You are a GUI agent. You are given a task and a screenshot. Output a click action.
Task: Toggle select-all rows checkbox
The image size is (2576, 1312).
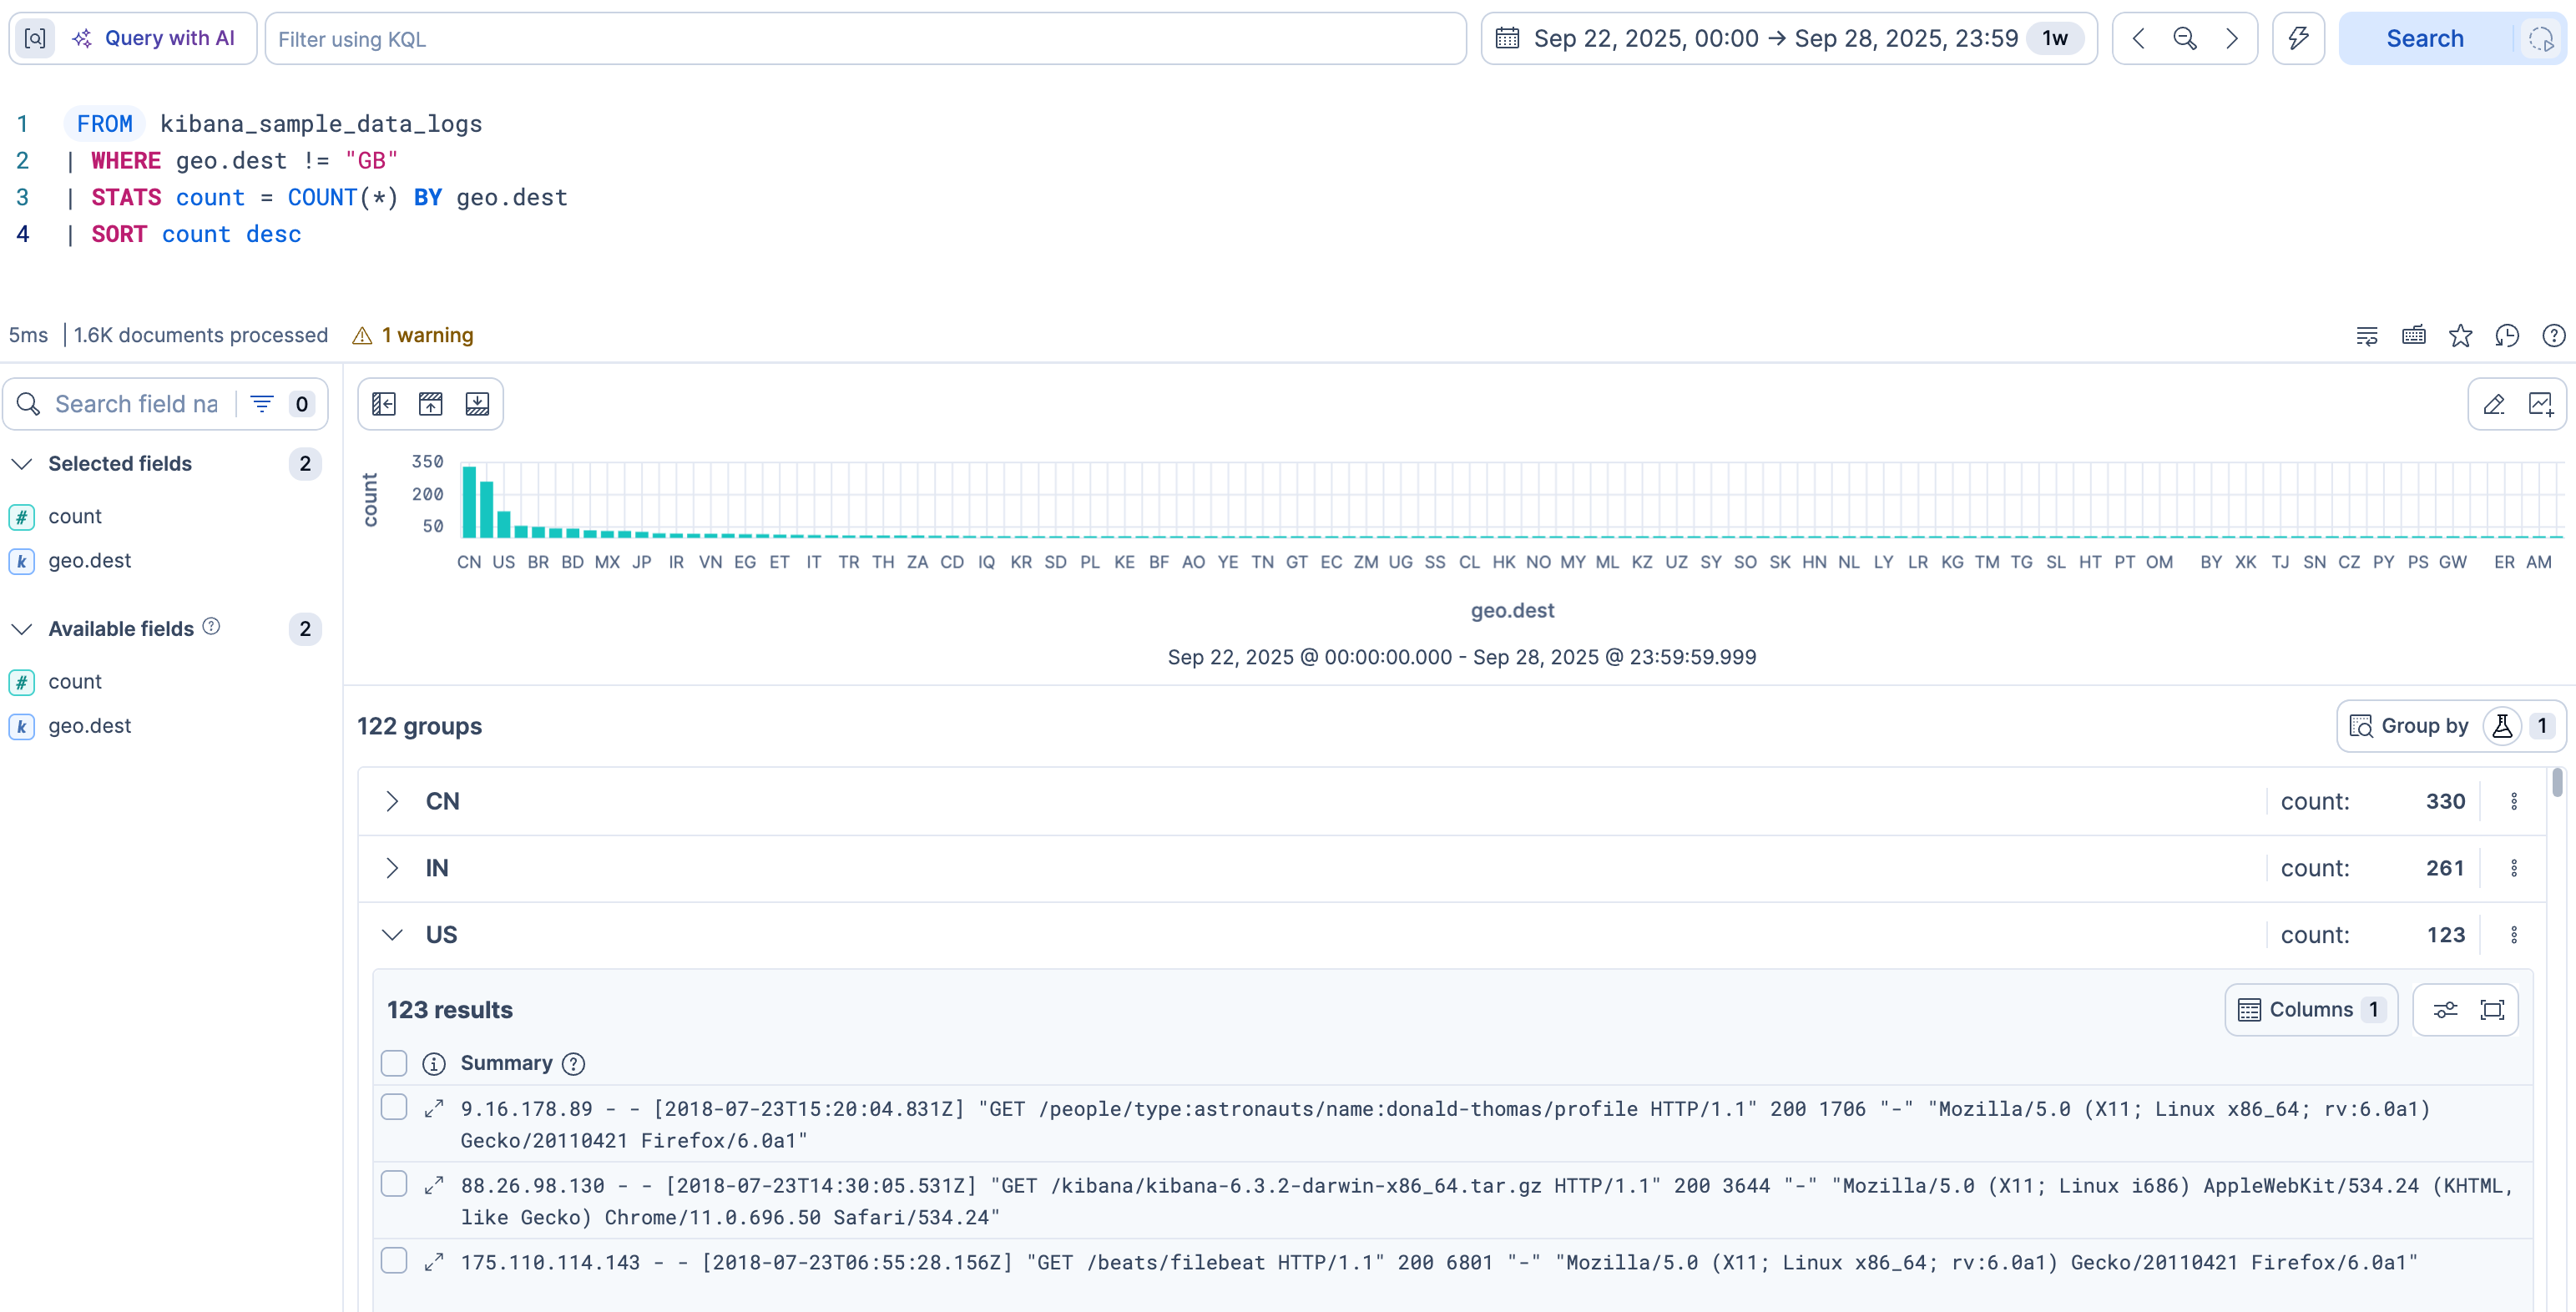(394, 1063)
